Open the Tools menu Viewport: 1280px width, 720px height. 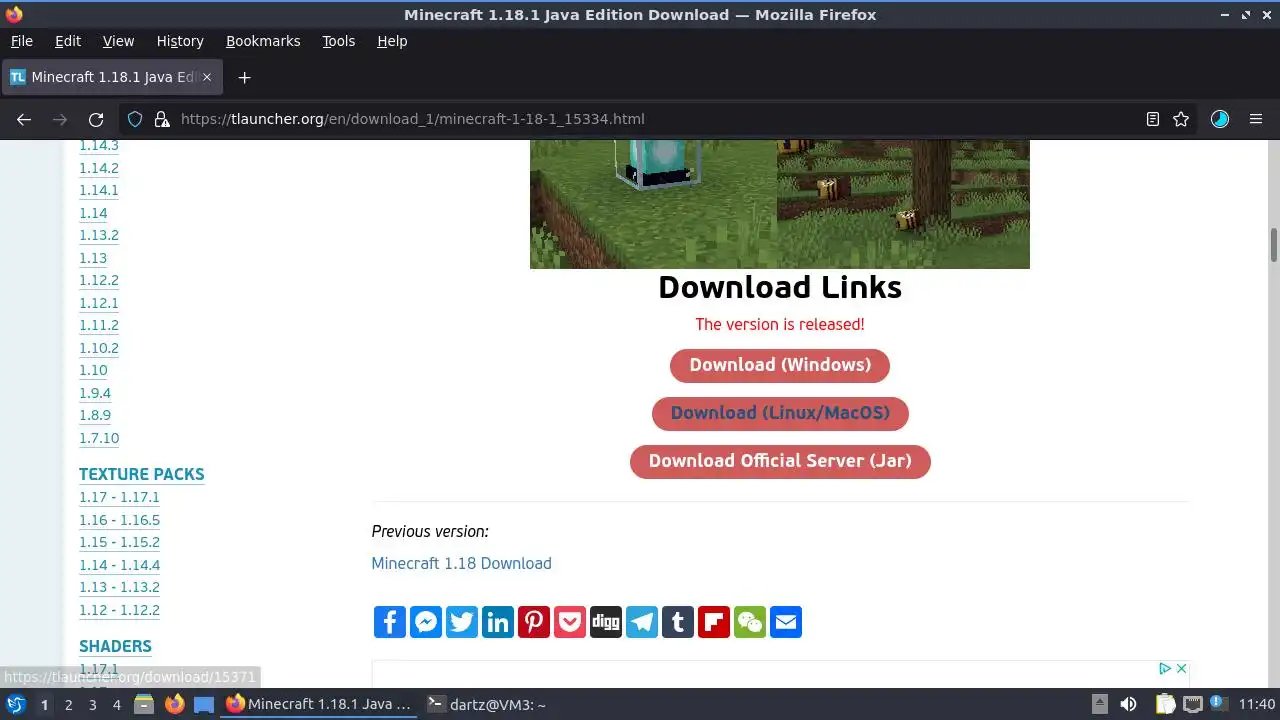[x=338, y=41]
